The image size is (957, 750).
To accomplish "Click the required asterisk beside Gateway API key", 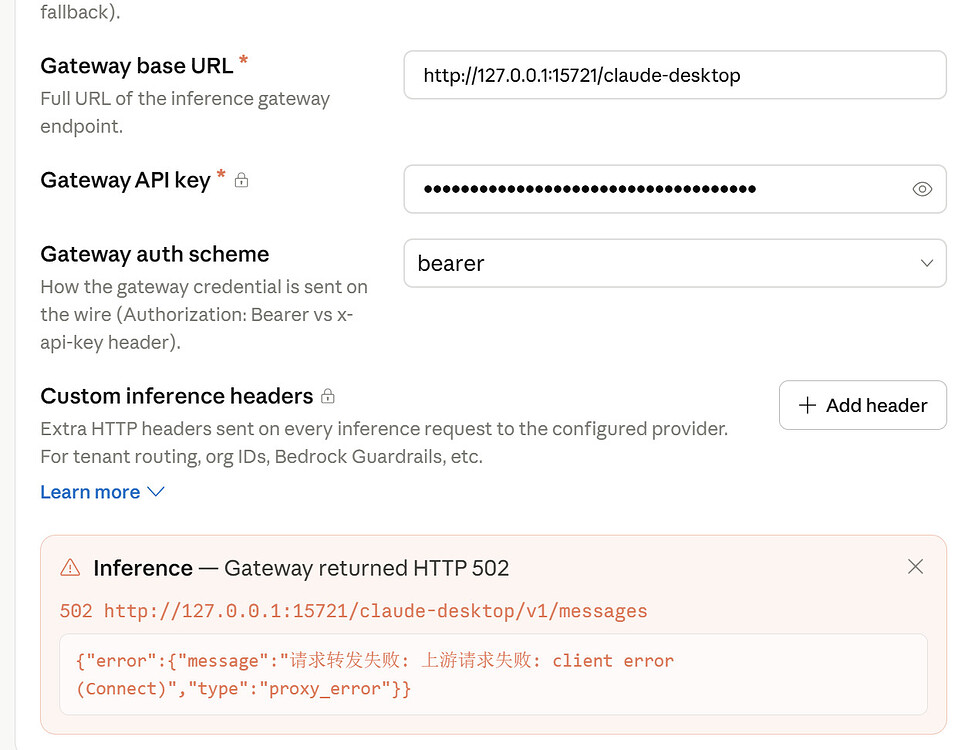I will click(221, 175).
